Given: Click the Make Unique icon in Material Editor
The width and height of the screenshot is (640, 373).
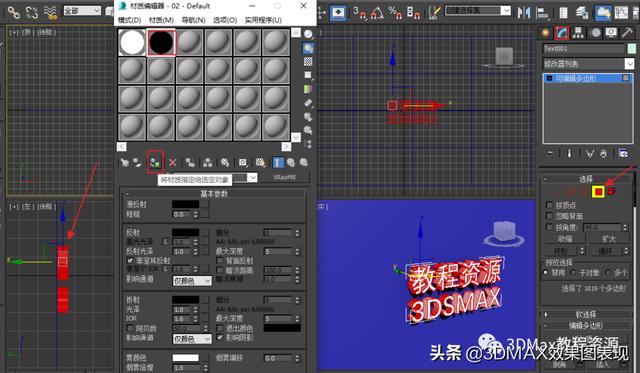Looking at the screenshot, I should 207,162.
